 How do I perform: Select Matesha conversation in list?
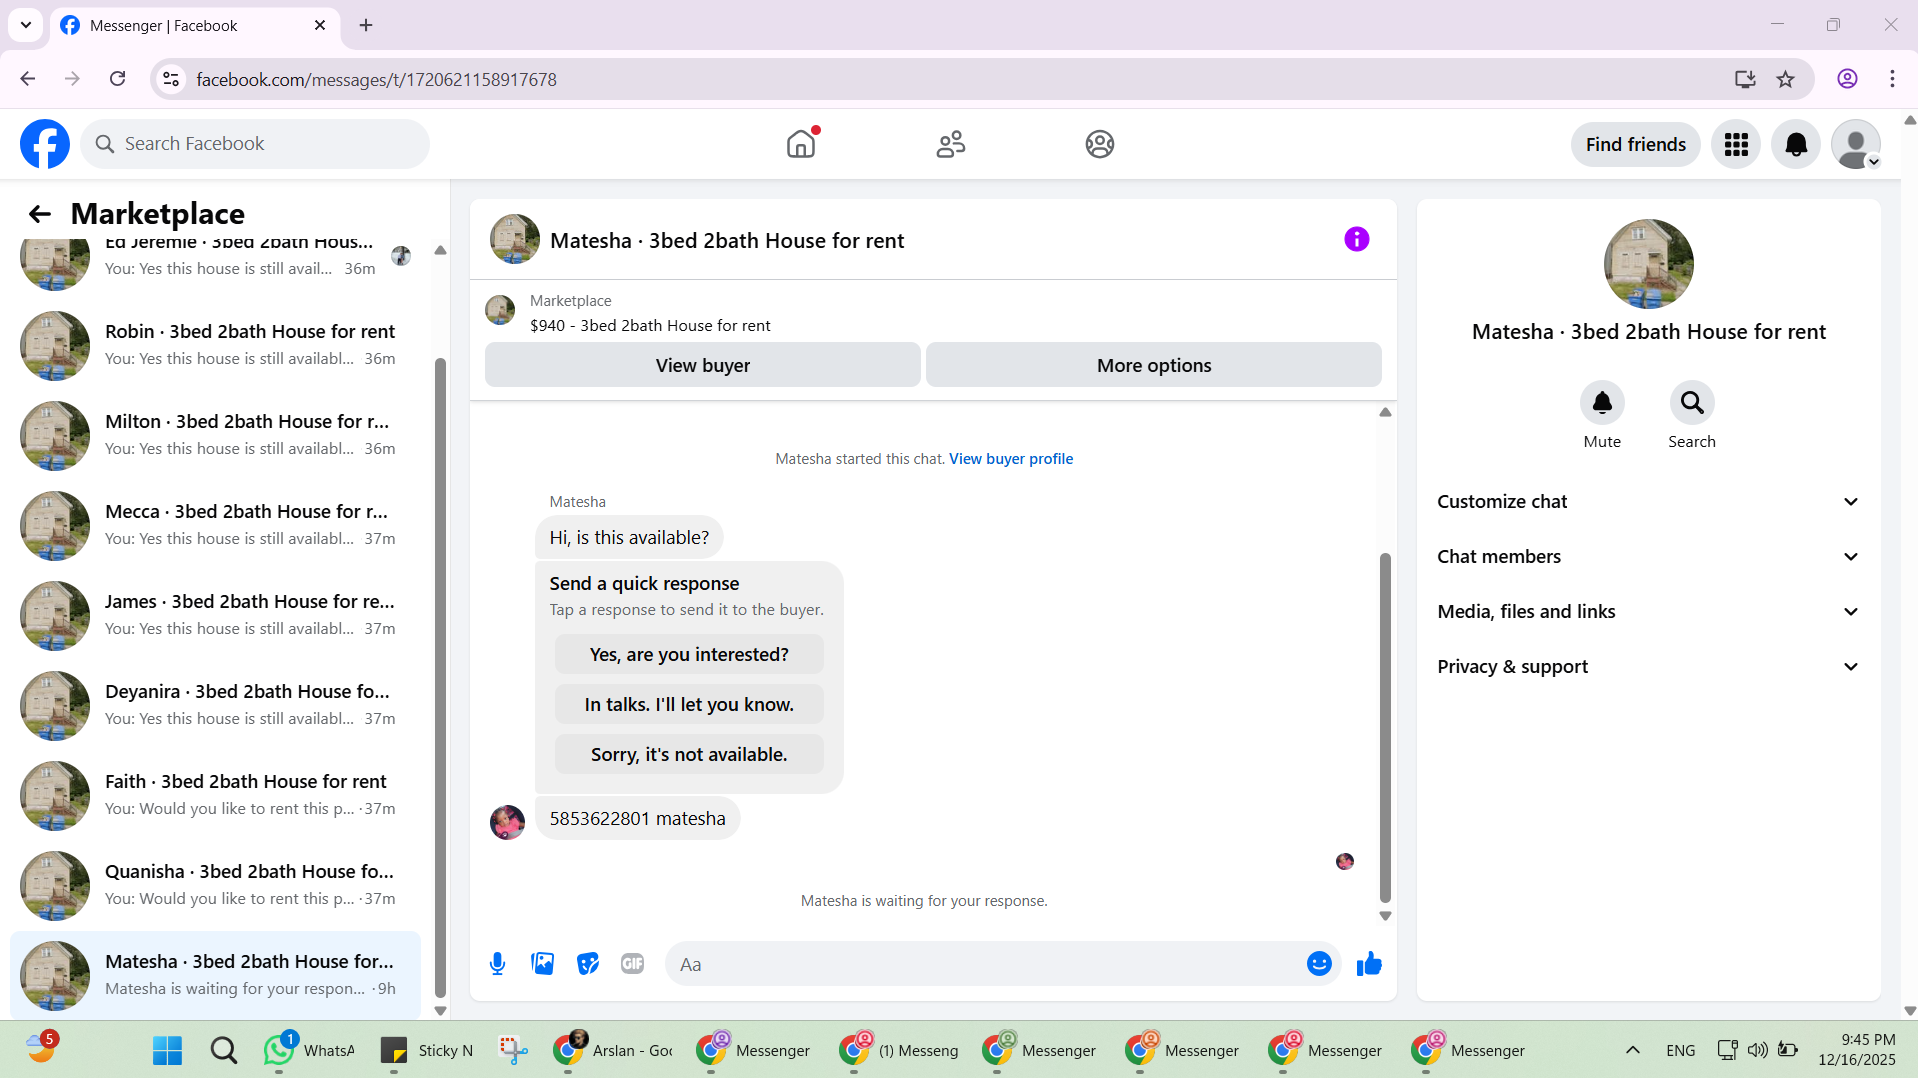click(x=215, y=975)
